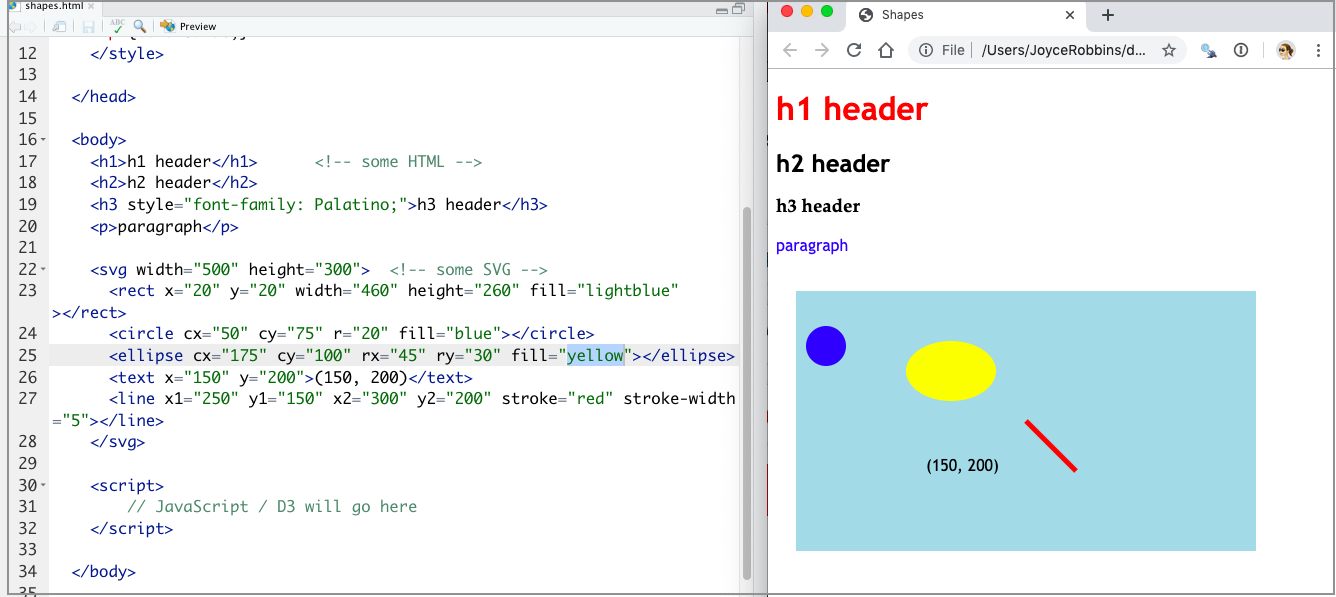Click the highlighted word "yellow" in code
Image resolution: width=1336 pixels, height=597 pixels.
[x=596, y=356]
